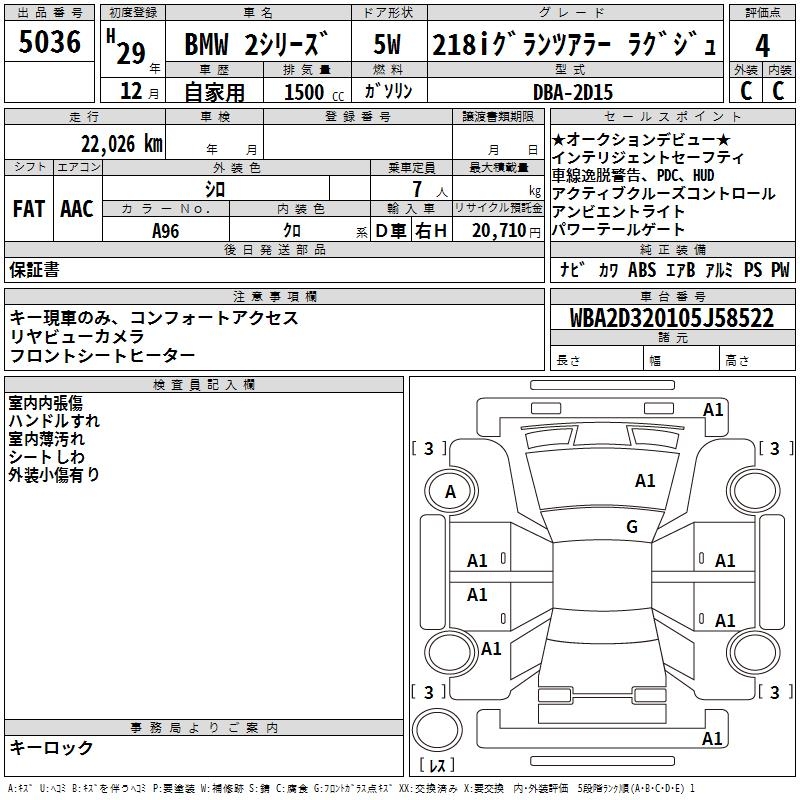800x800 pixels.
Task: Select the grade 218iグランツアラー ラグジュ
Action: pyautogui.click(x=575, y=44)
